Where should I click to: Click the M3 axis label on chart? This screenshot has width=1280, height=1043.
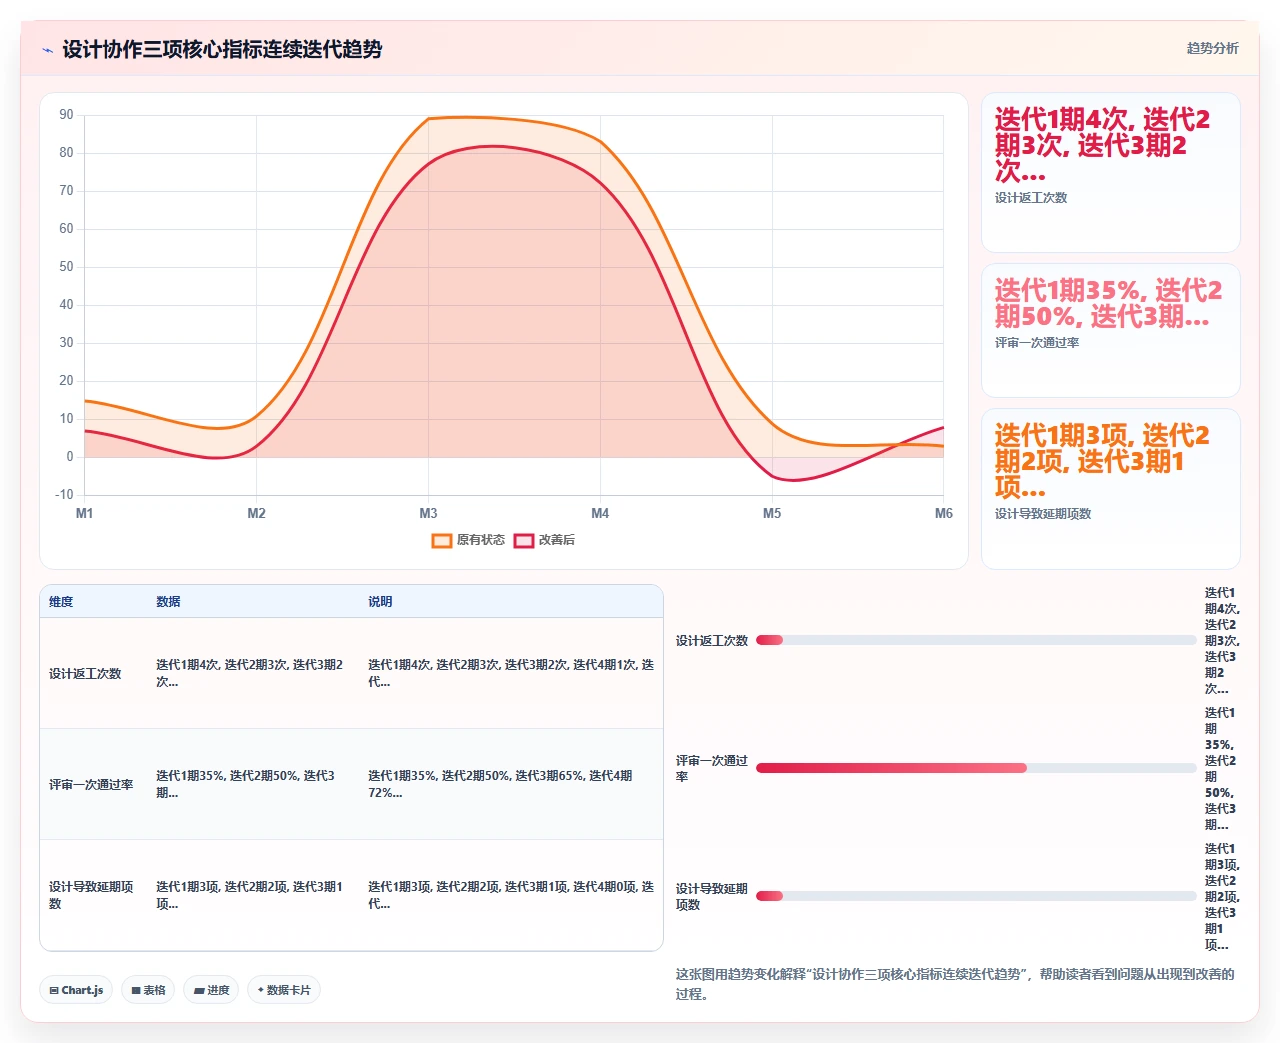point(428,513)
